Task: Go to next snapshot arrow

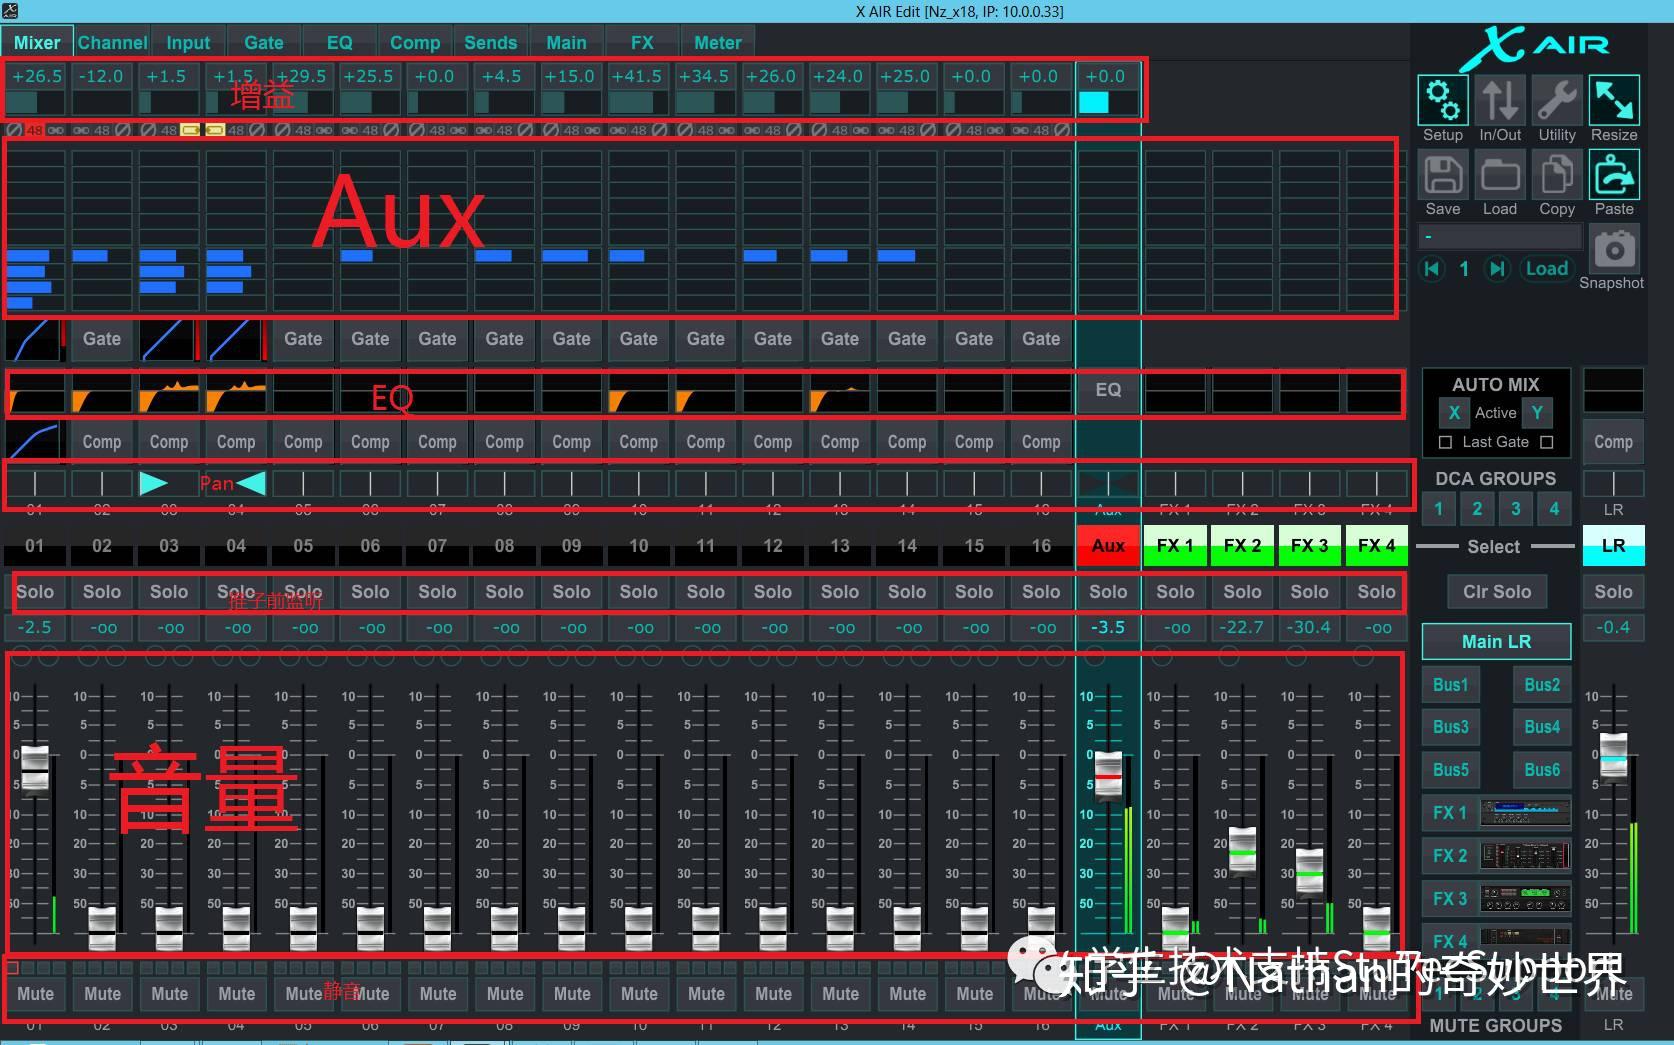Action: click(1496, 268)
